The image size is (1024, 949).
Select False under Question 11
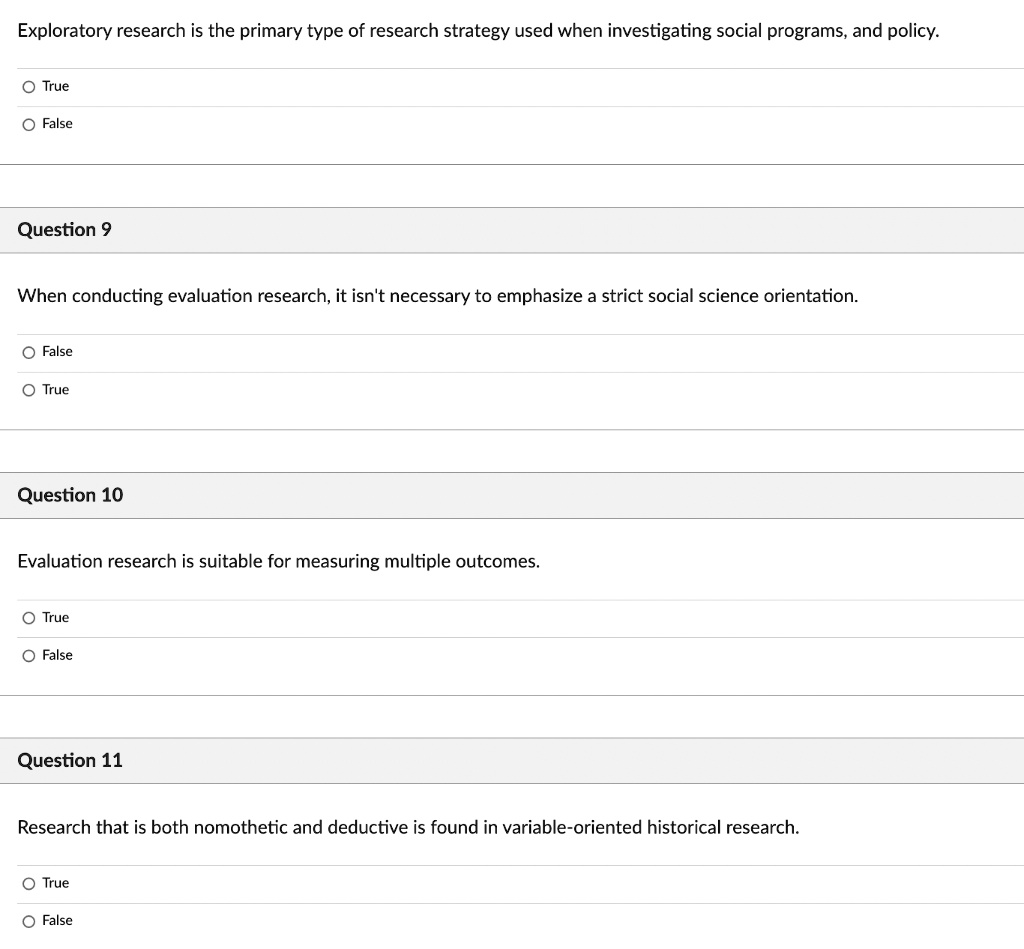point(30,920)
